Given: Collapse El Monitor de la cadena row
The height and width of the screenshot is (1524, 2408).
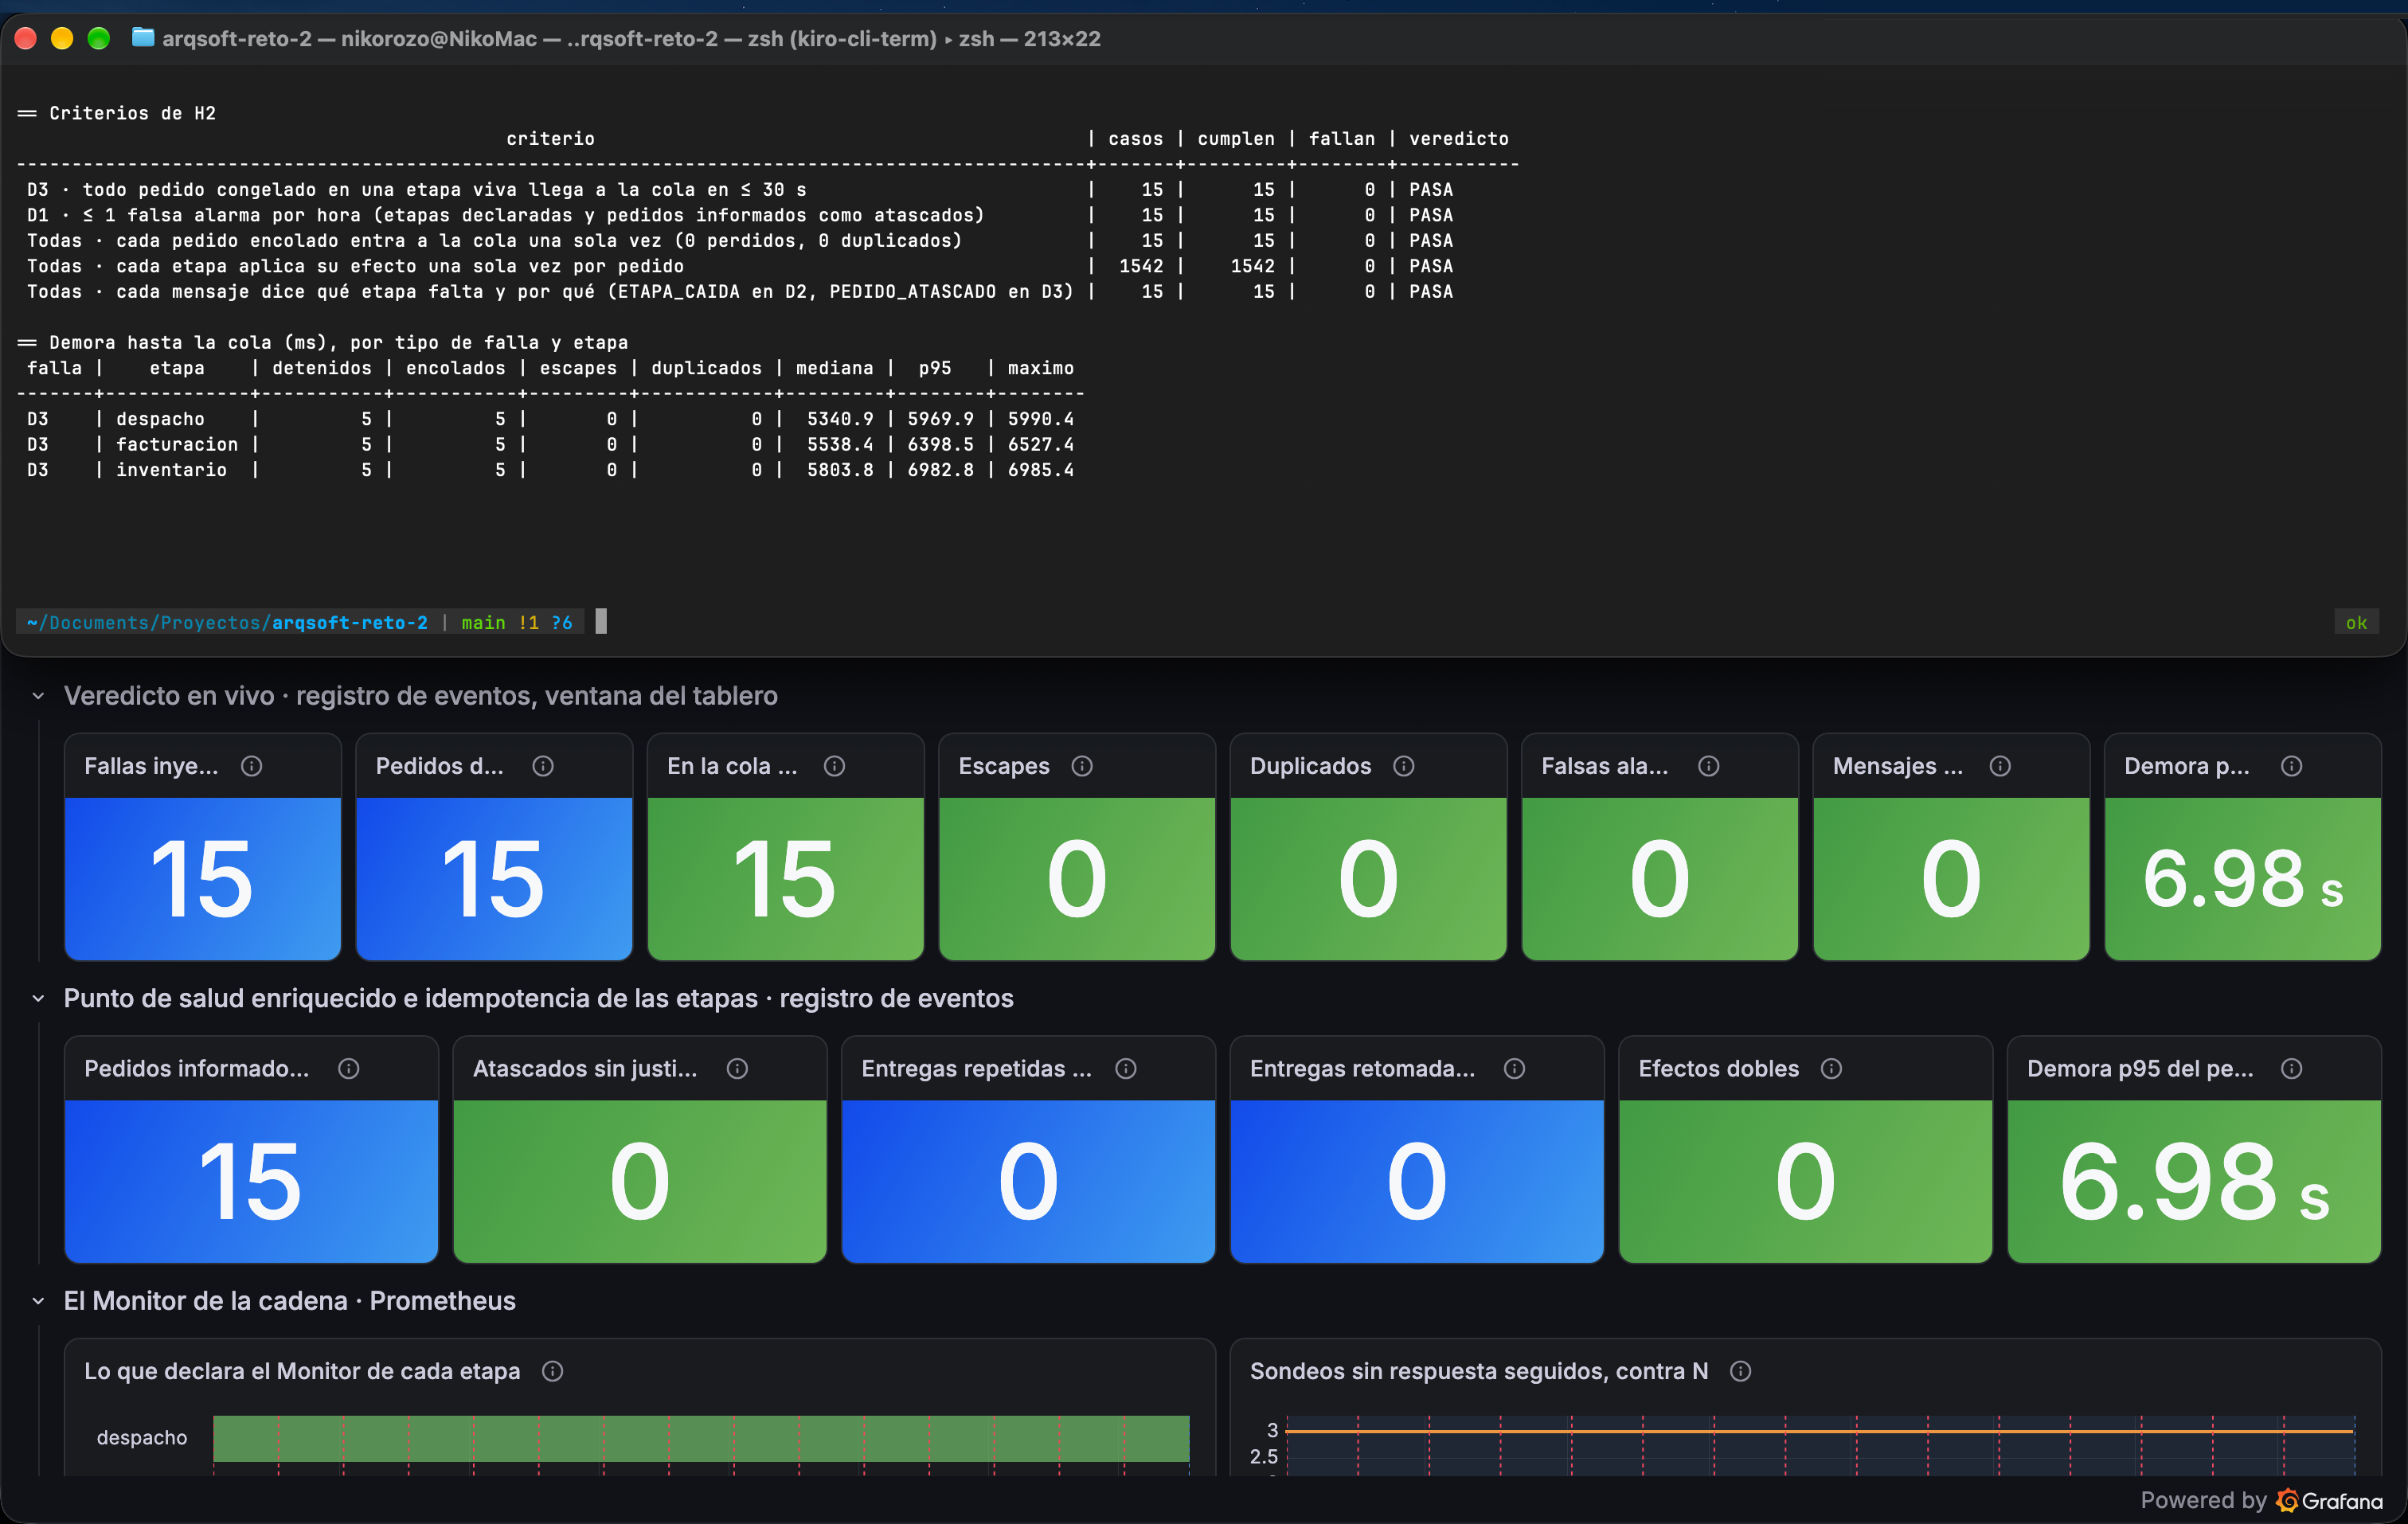Looking at the screenshot, I should point(38,1301).
